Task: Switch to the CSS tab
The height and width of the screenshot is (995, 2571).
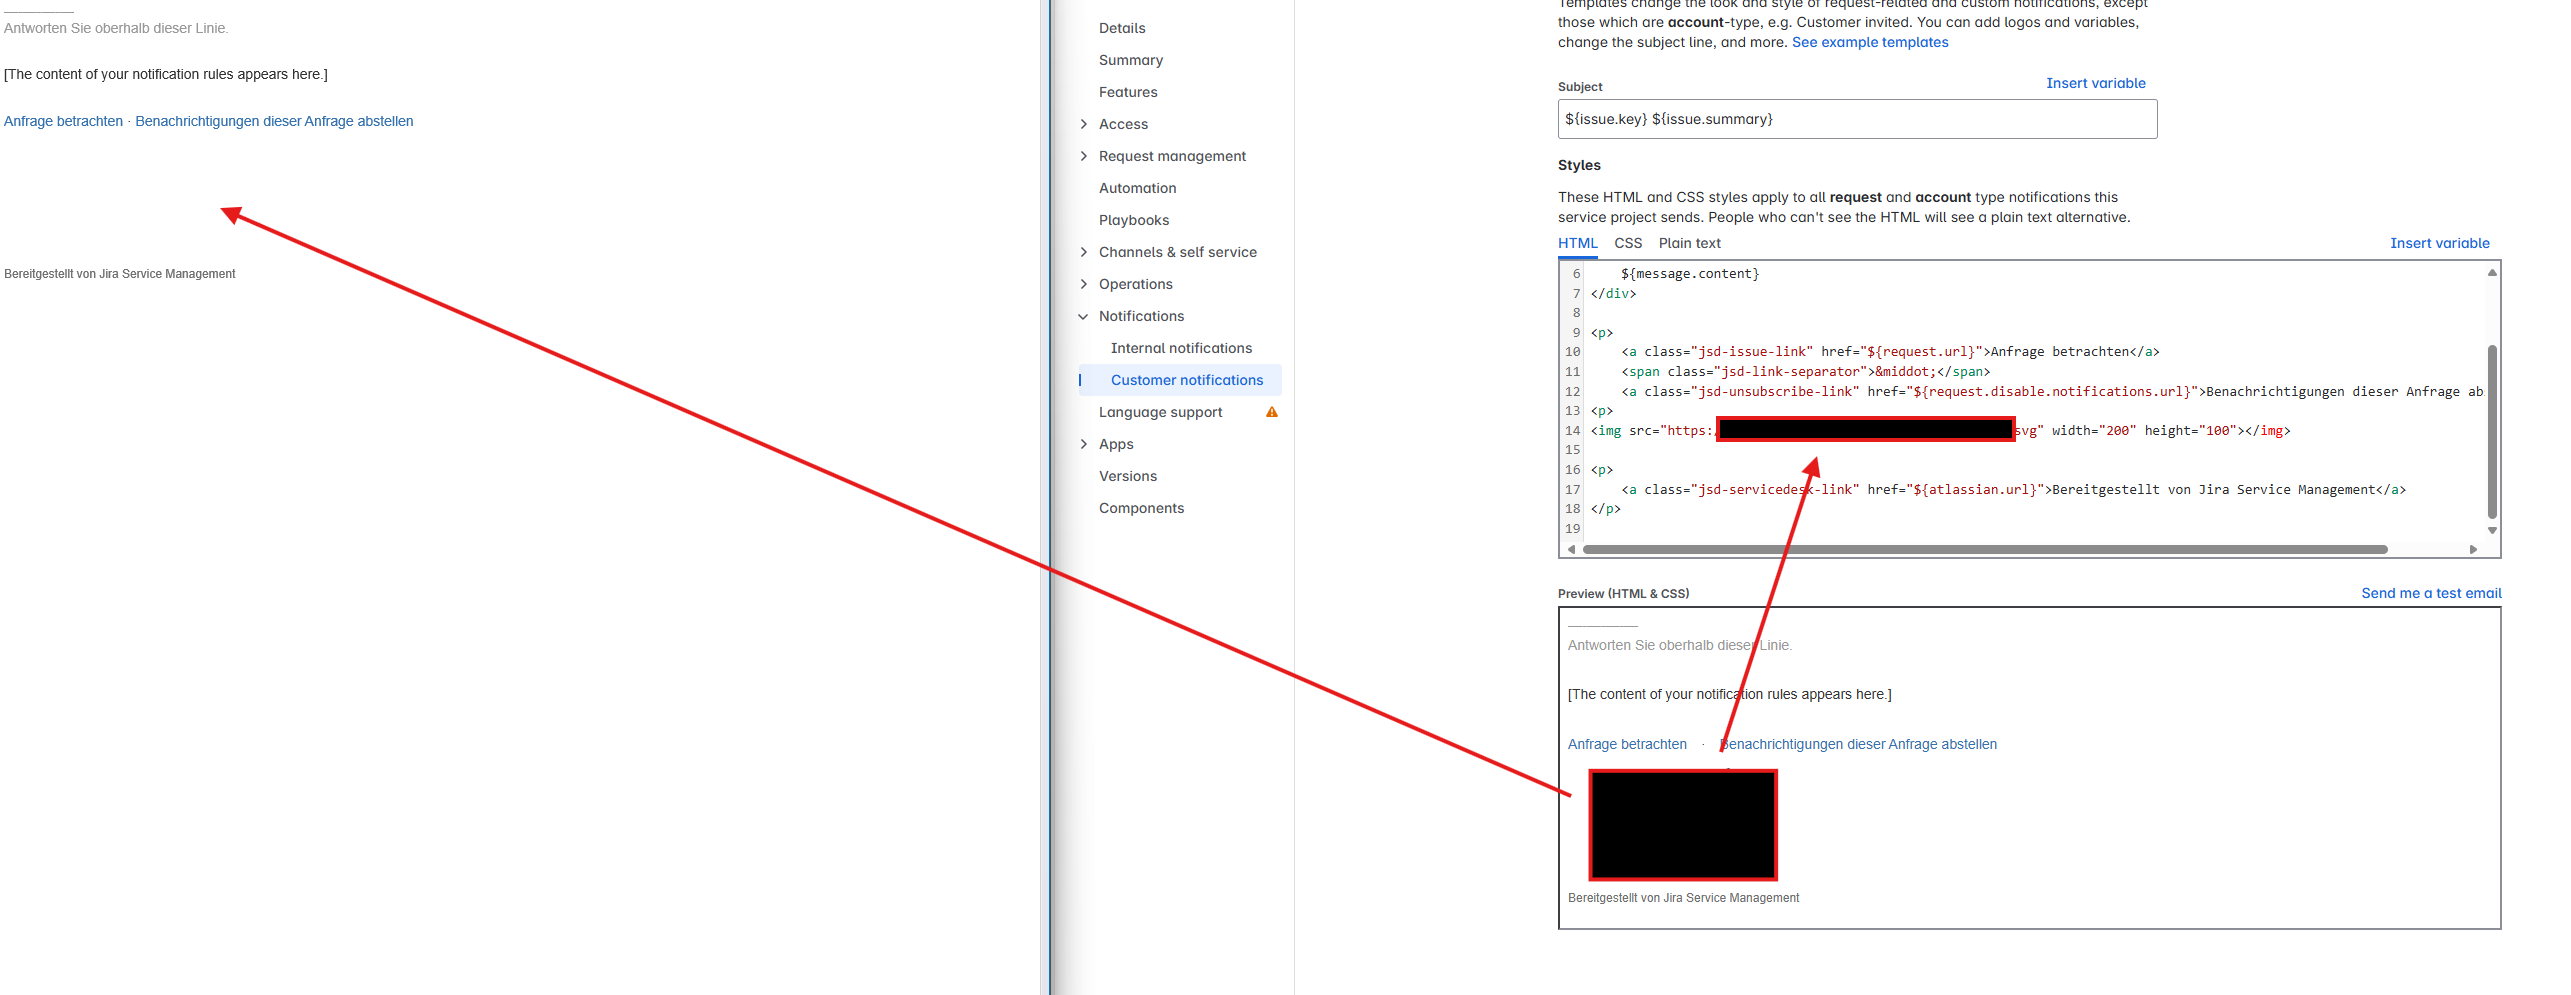Action: click(x=1628, y=243)
